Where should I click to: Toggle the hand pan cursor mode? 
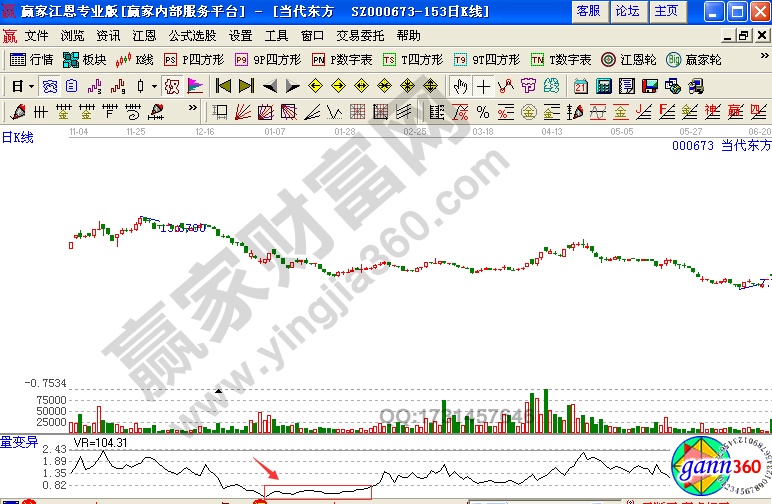point(460,86)
